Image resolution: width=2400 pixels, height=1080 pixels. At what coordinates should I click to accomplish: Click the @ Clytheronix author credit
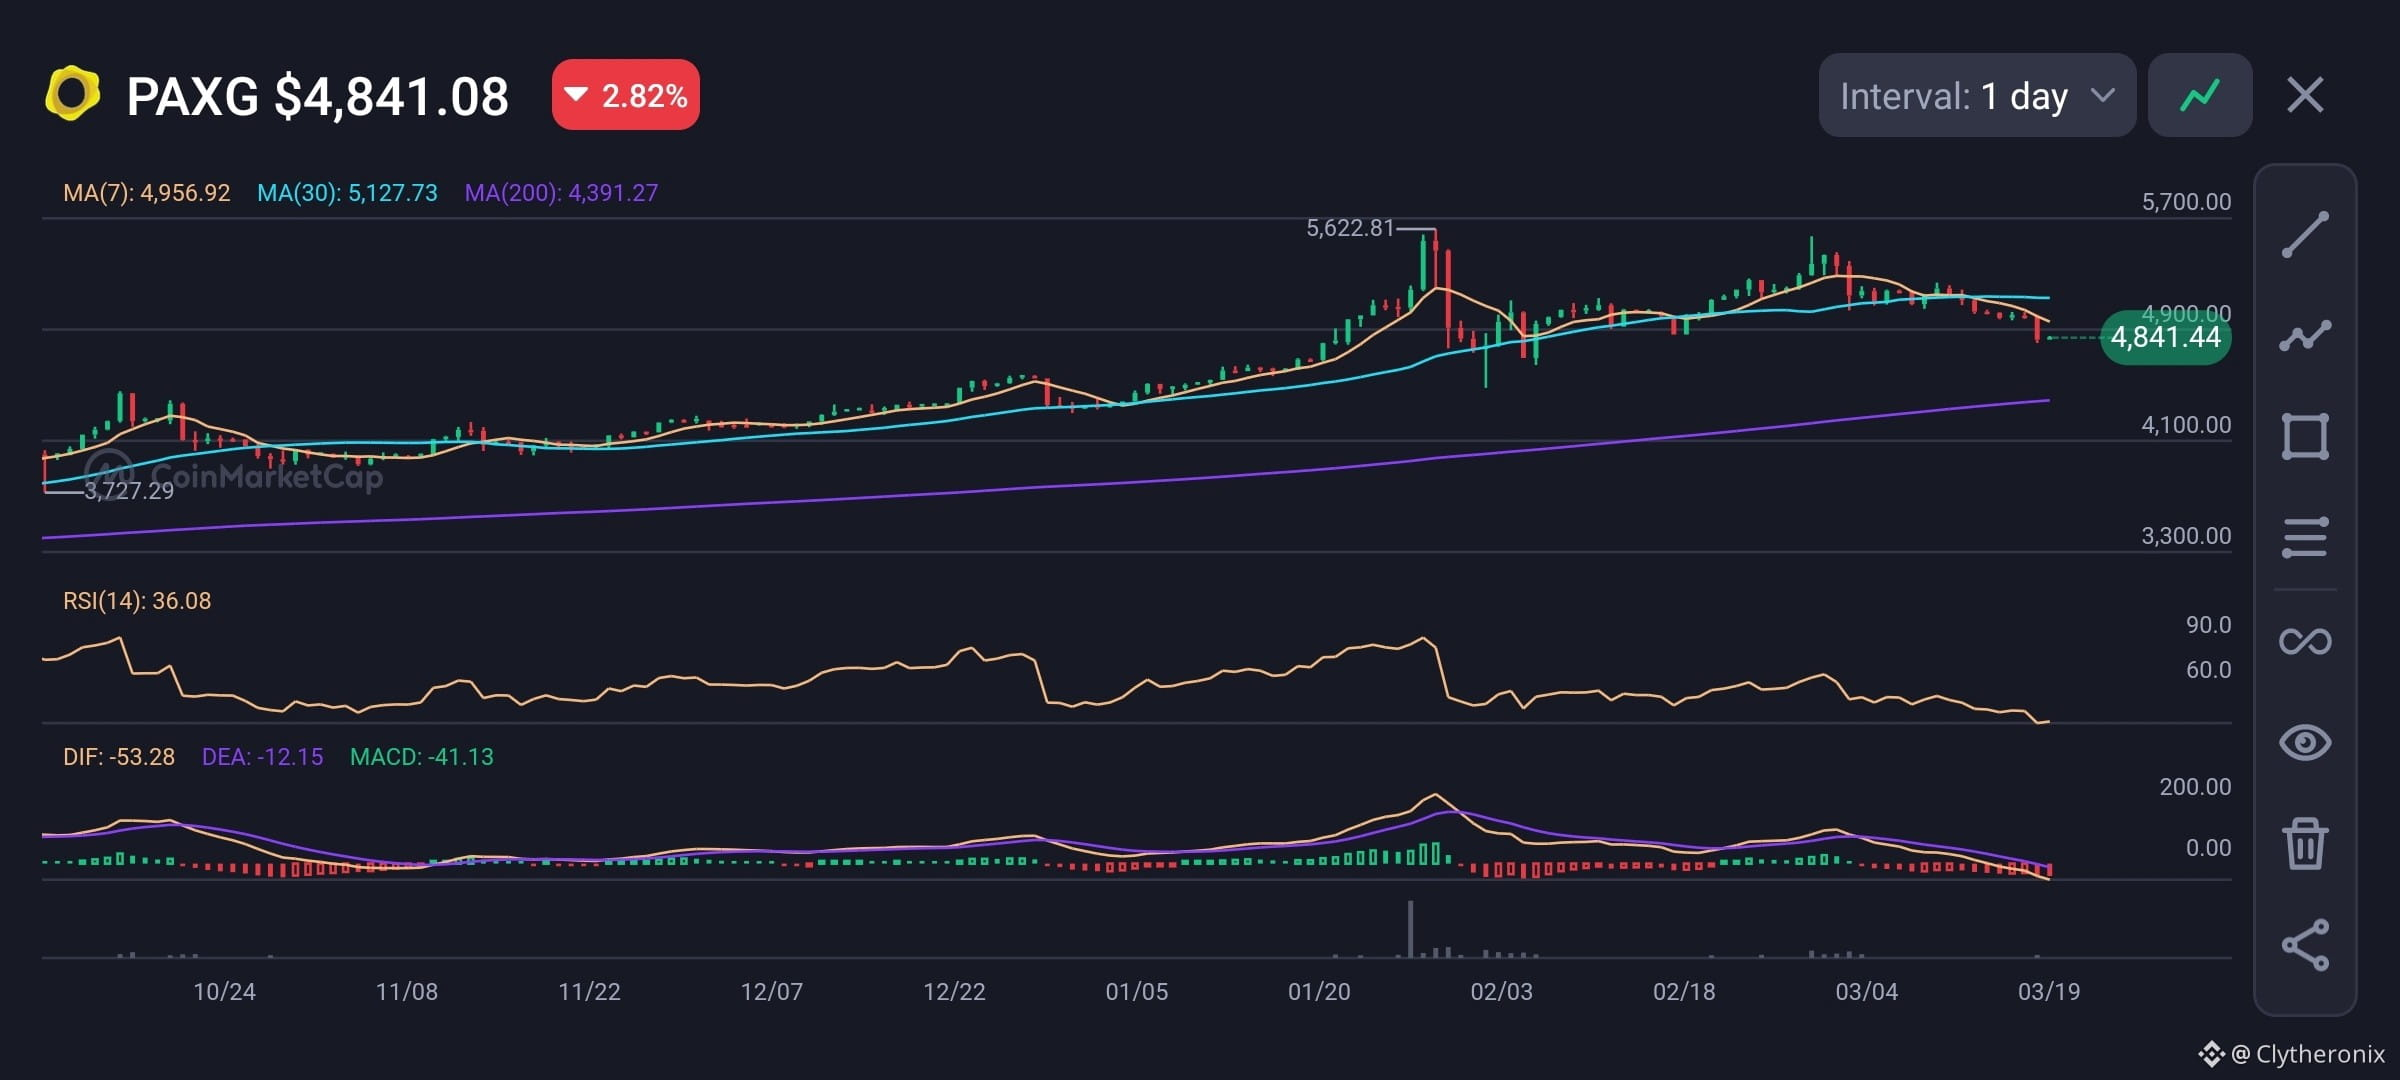coord(2308,1054)
